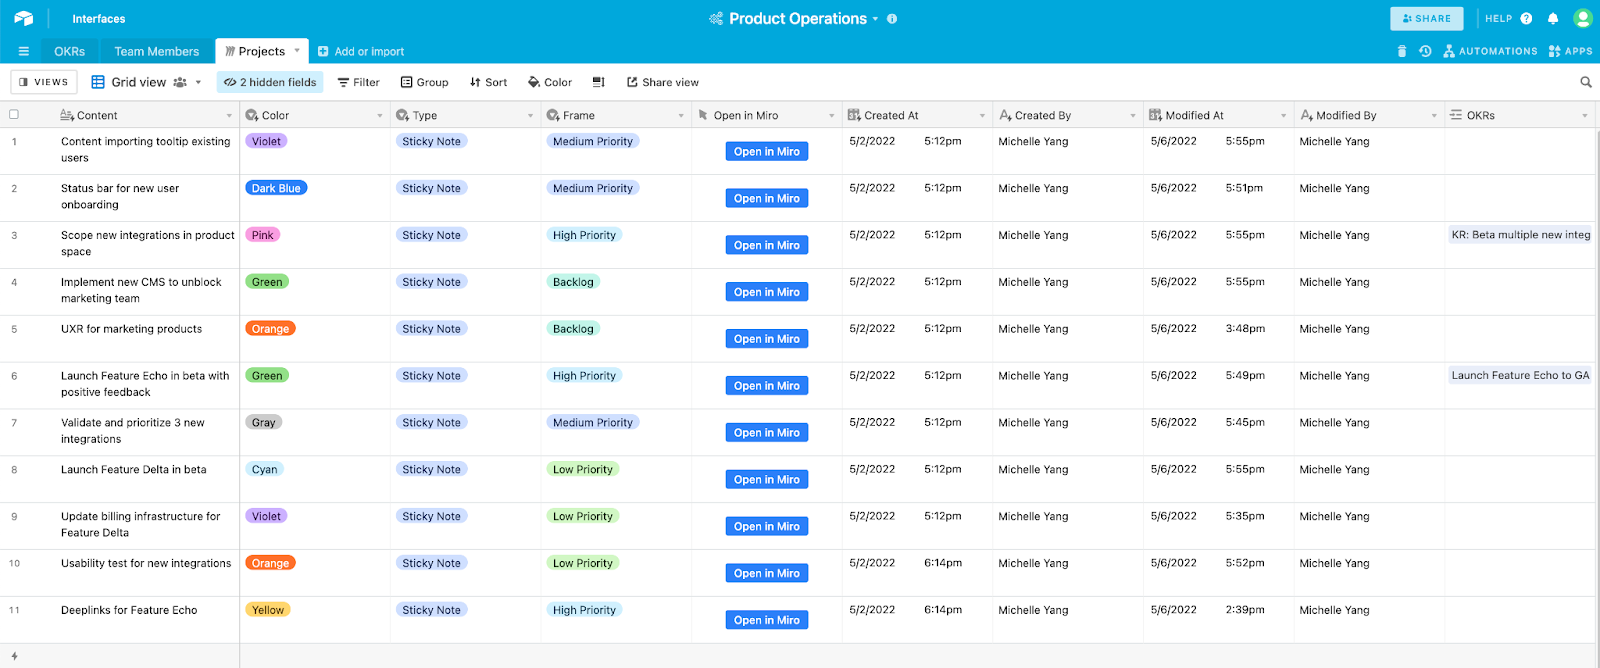Select the Gray color tag

[x=264, y=423]
